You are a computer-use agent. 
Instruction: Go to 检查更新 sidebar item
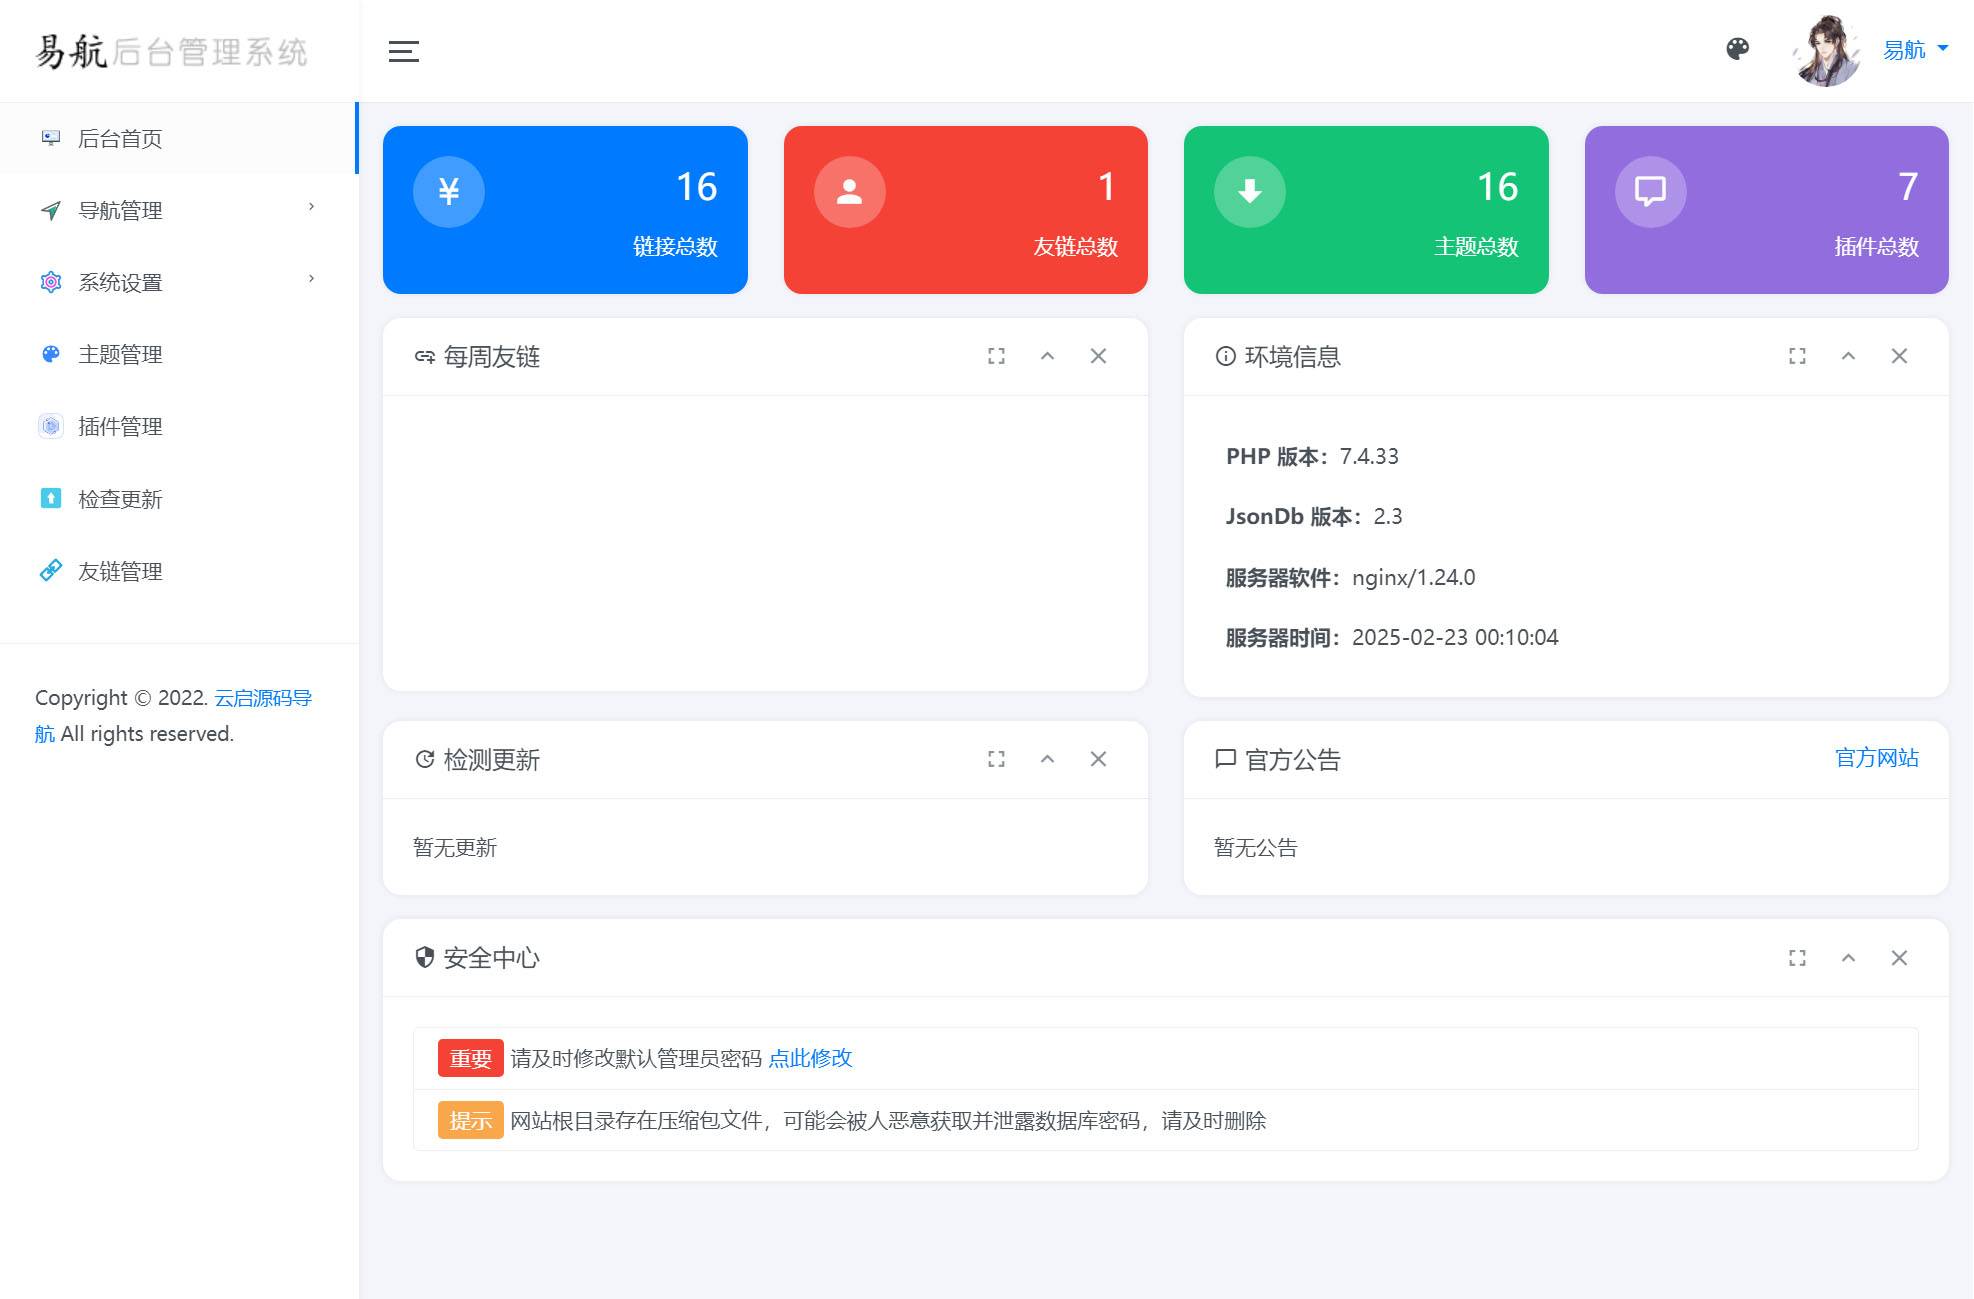tap(120, 499)
